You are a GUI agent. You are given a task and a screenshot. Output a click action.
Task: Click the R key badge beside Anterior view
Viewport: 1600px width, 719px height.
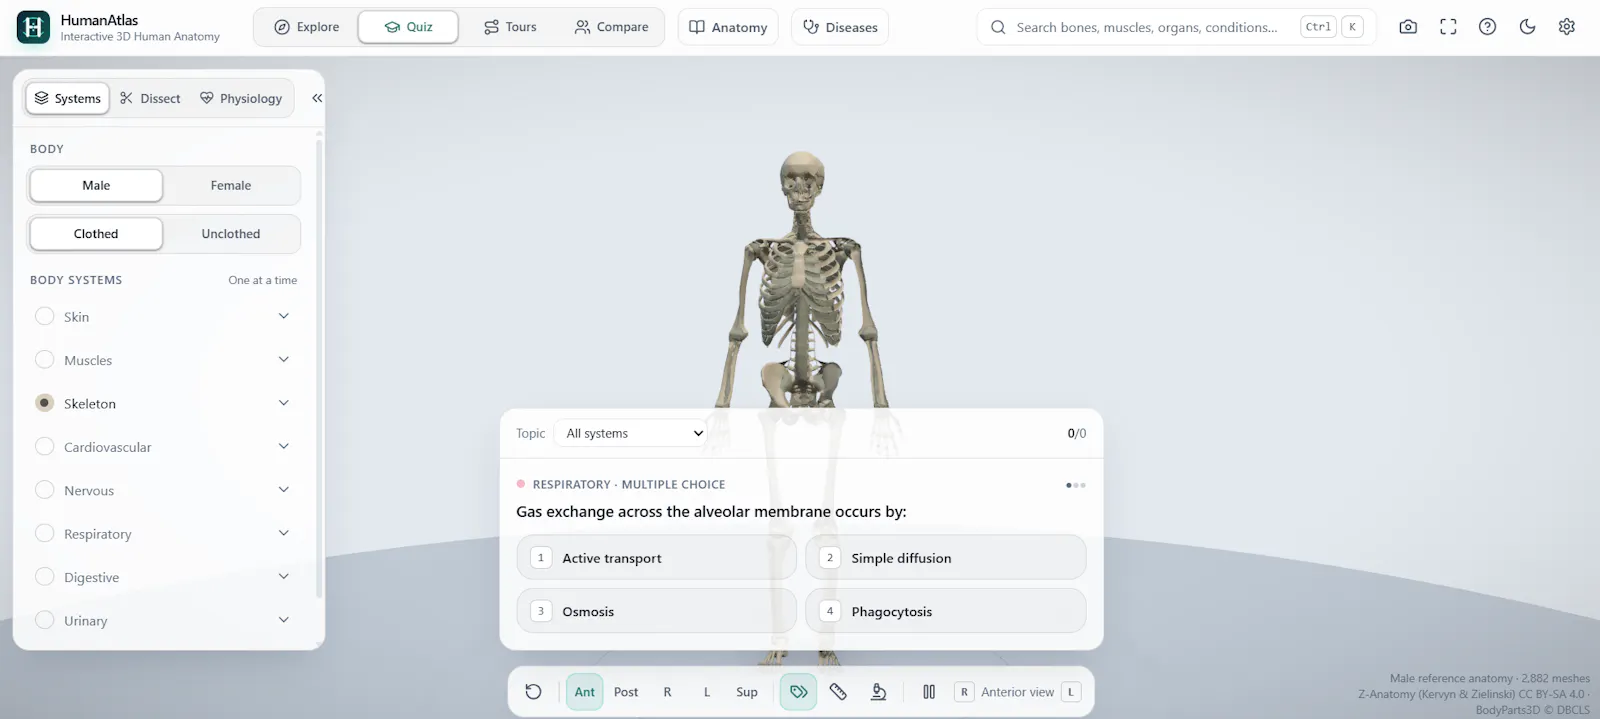[964, 692]
